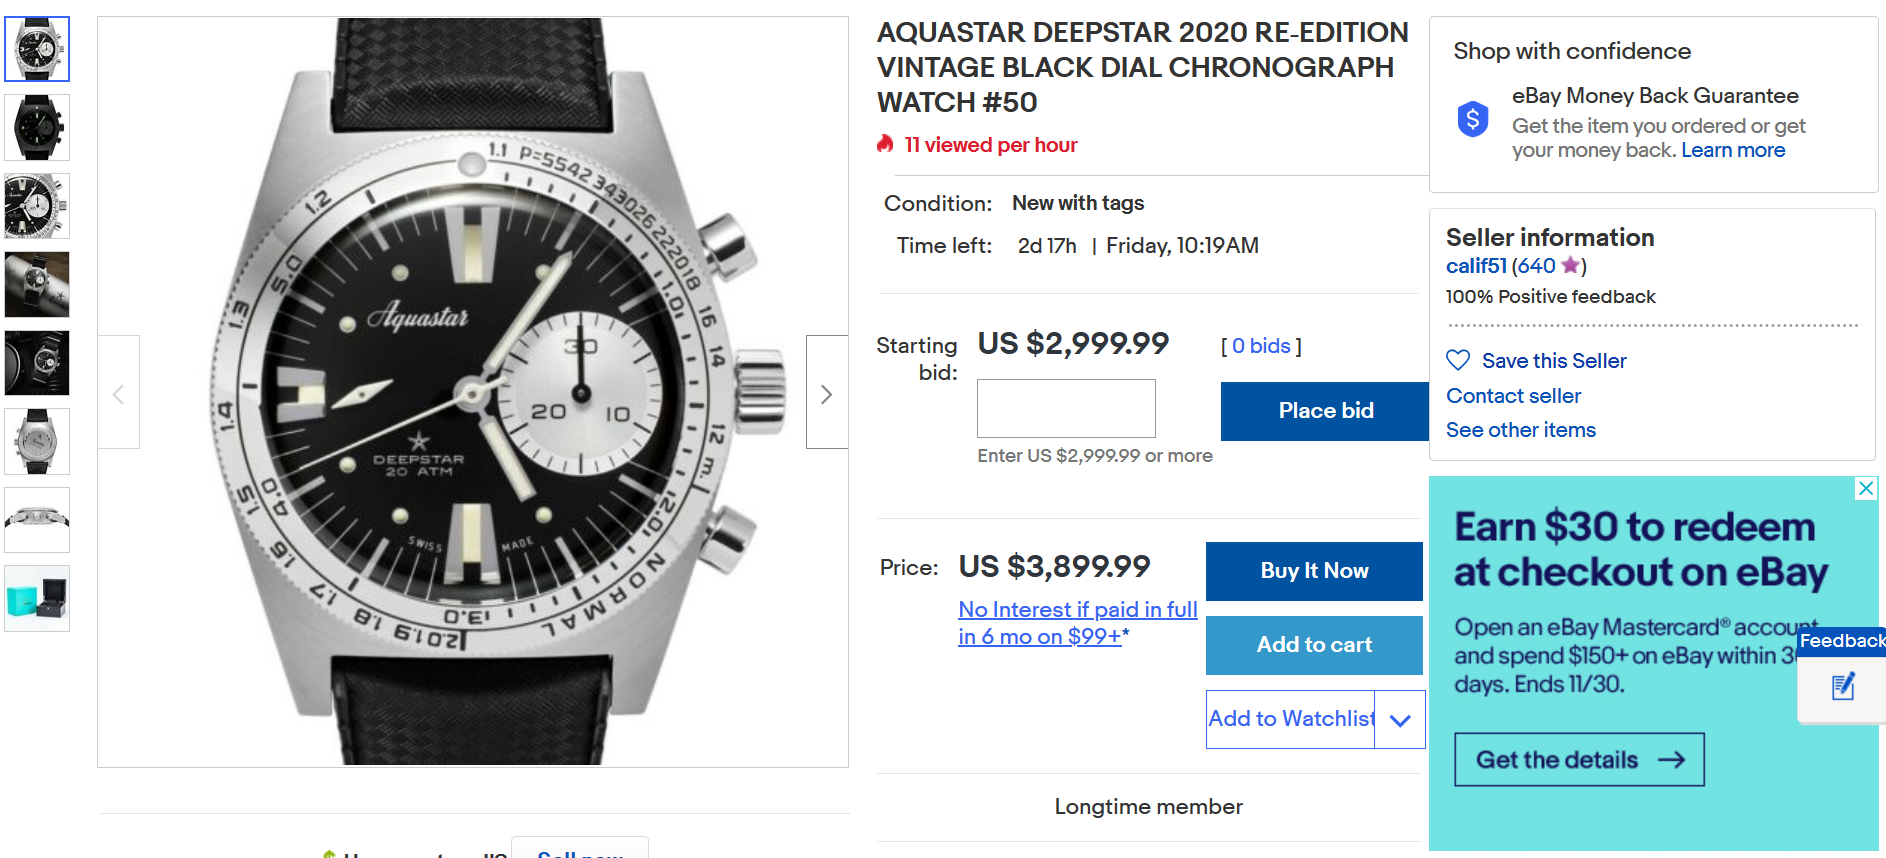Click Contact seller link
Viewport: 1886px width, 858px height.
point(1513,396)
